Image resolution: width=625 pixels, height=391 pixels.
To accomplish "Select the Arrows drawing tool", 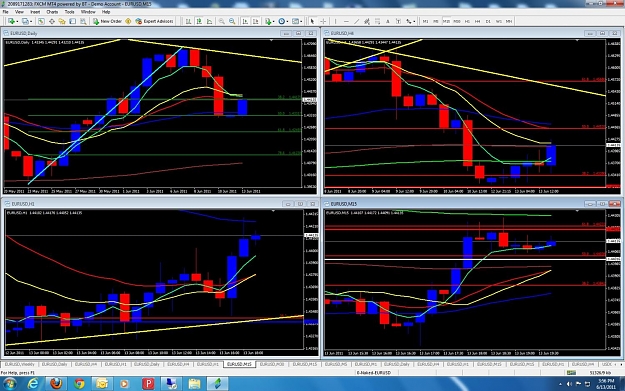I will [x=409, y=21].
